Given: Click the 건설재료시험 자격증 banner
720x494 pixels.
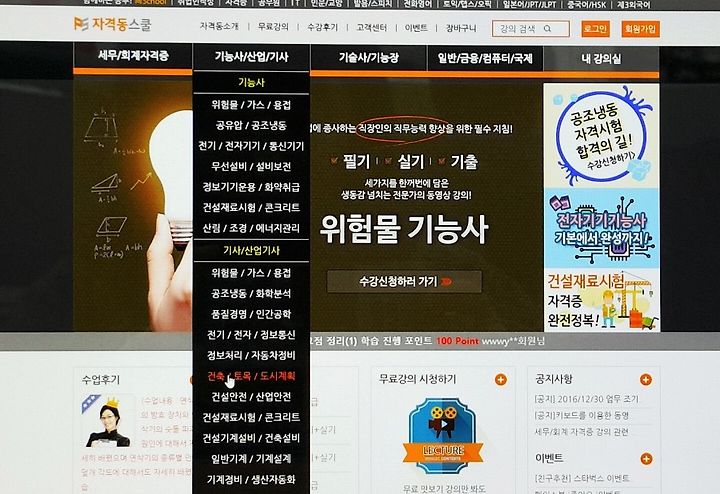Looking at the screenshot, I should pos(602,300).
